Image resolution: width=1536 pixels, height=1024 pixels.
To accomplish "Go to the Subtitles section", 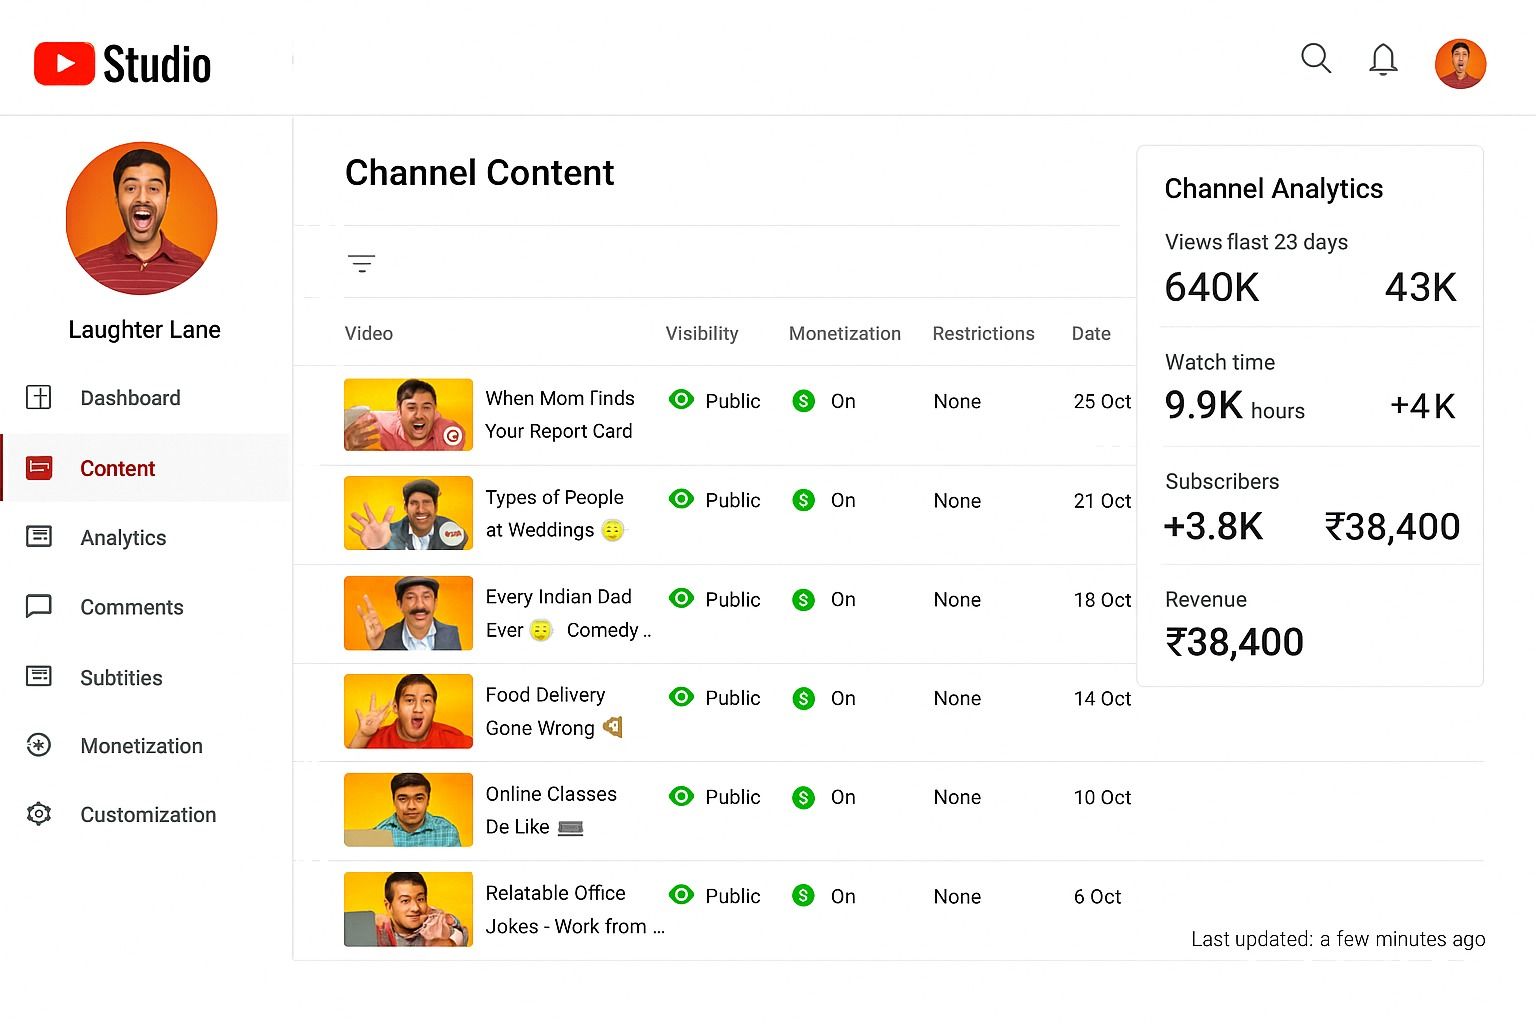I will click(x=121, y=677).
